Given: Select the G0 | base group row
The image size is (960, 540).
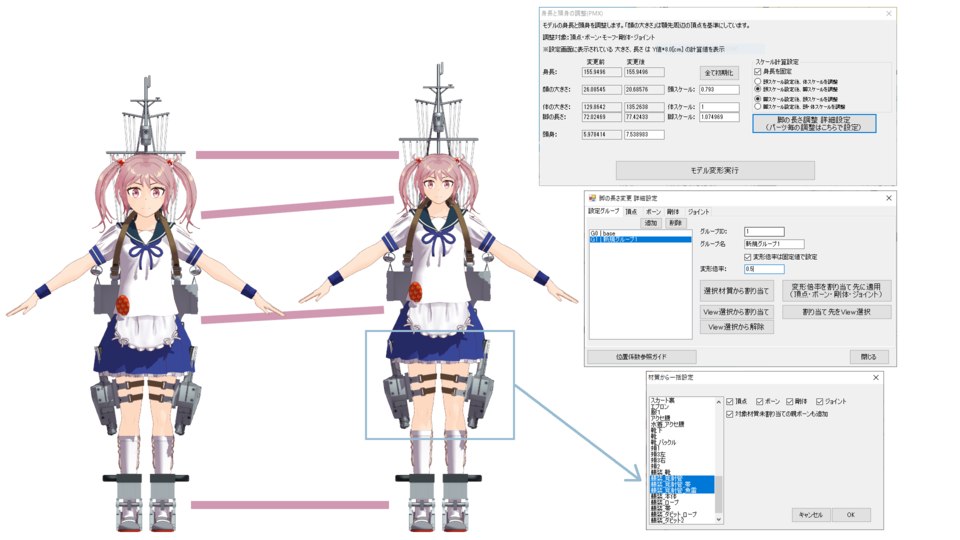Looking at the screenshot, I should pos(640,233).
